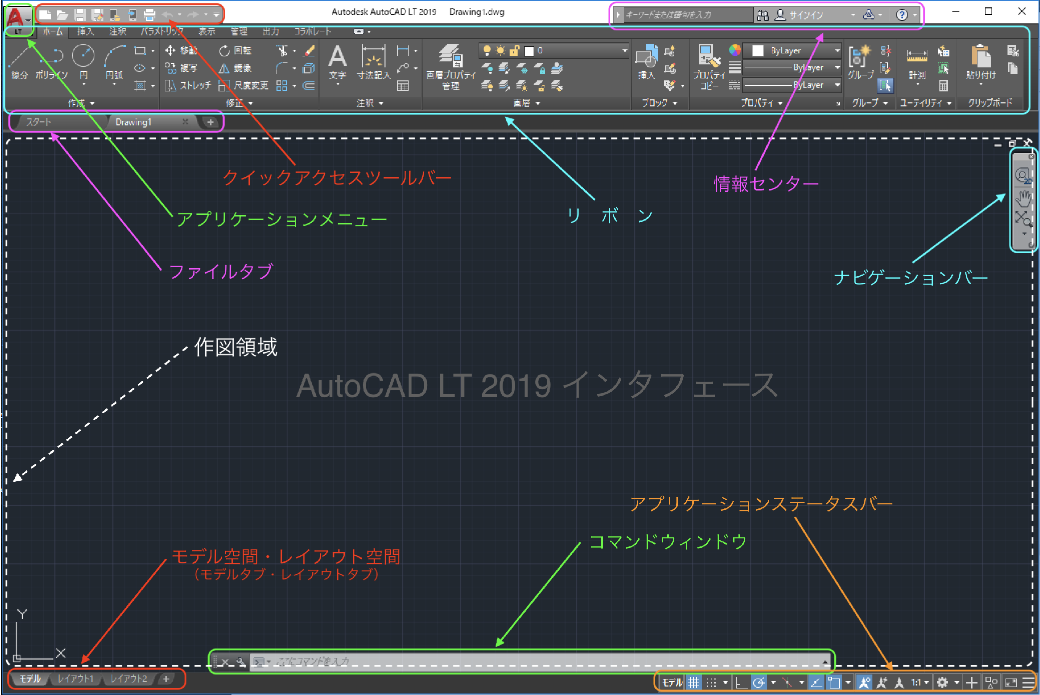The height and width of the screenshot is (695, 1040).
Task: Click the Pan hand icon in navigation bar
Action: pyautogui.click(x=1023, y=197)
